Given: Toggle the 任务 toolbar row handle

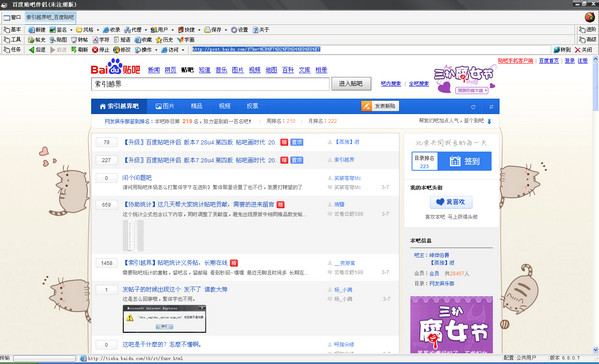Looking at the screenshot, I should pos(12,50).
